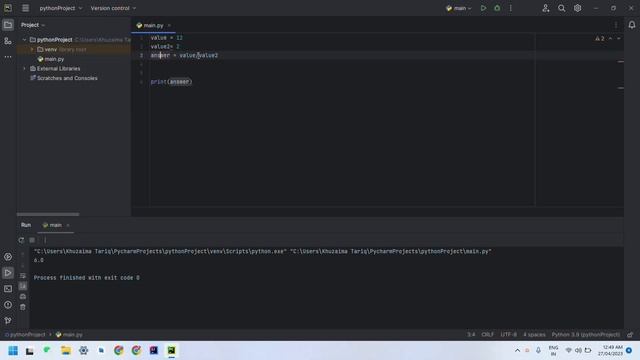Open more run actions in top toolbar
640x360 pixels.
click(x=511, y=8)
